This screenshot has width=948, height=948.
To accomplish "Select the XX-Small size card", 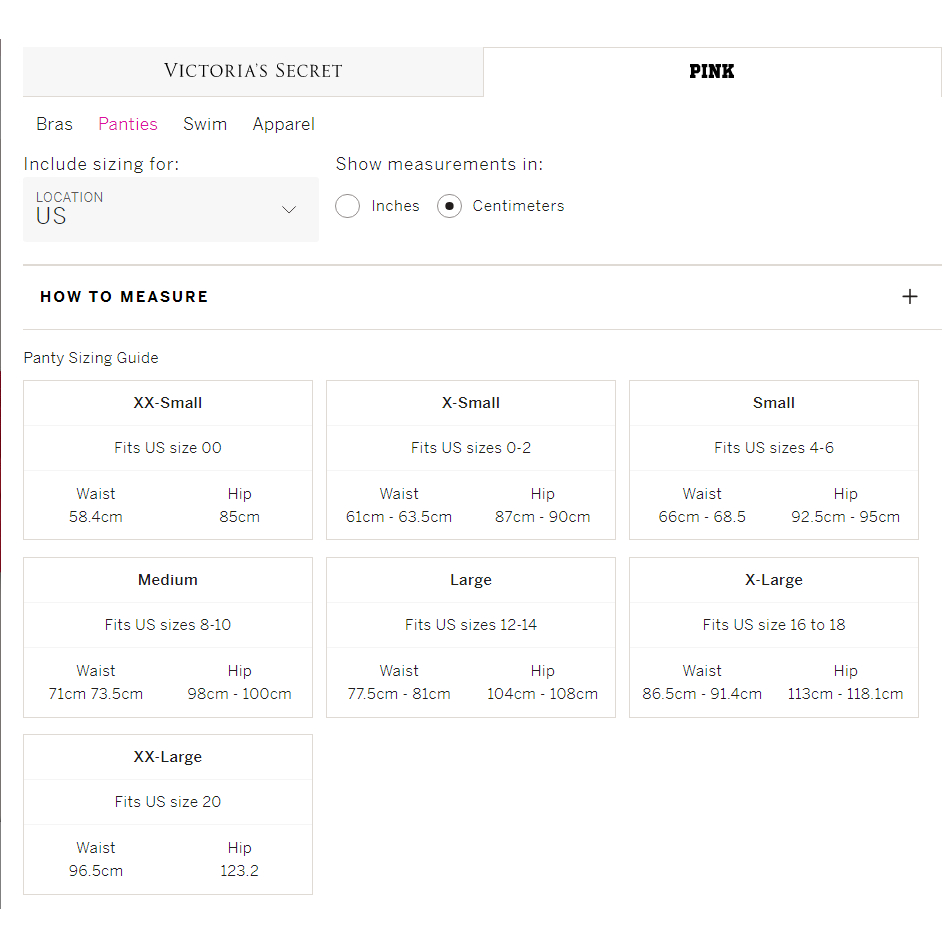I will pos(167,403).
